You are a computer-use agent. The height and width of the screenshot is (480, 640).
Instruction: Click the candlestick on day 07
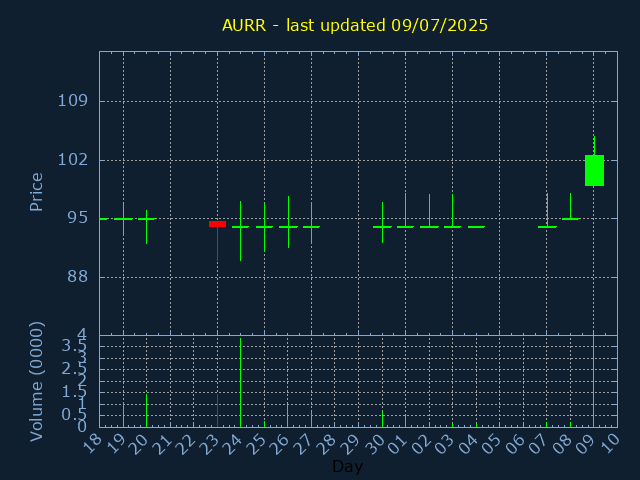pos(547,211)
